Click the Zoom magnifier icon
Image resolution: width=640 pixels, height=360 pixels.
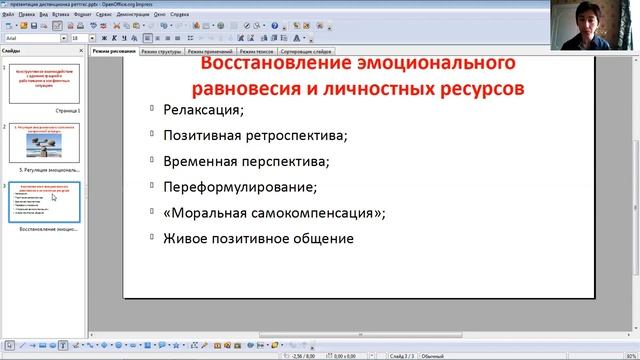click(257, 26)
